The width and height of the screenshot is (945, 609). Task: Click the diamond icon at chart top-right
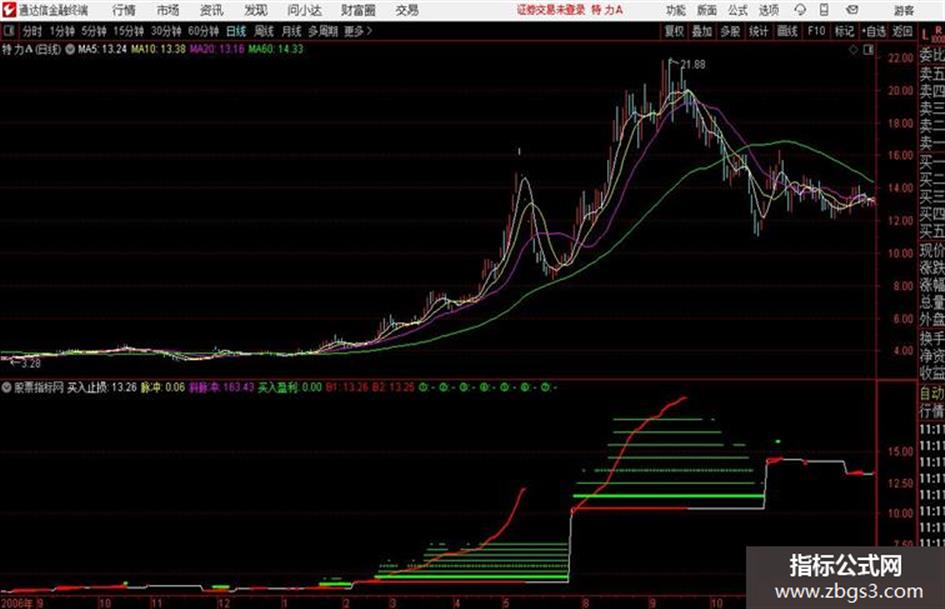point(853,50)
